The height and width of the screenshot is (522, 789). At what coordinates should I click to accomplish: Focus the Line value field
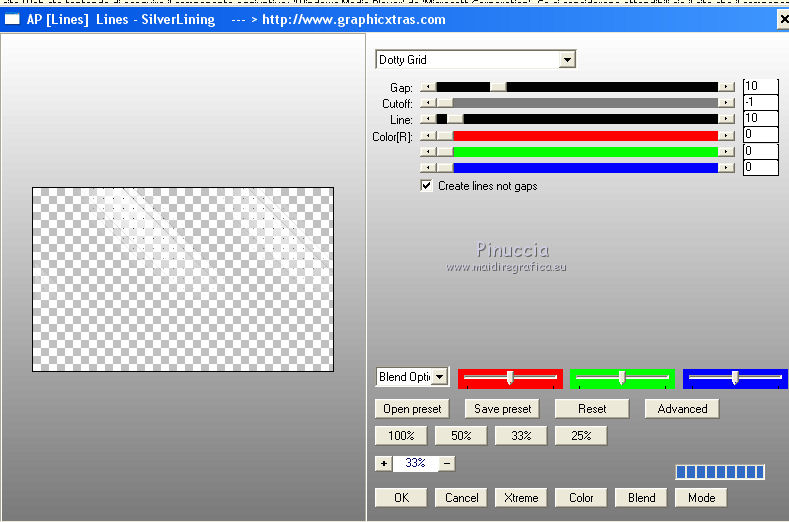[x=761, y=118]
